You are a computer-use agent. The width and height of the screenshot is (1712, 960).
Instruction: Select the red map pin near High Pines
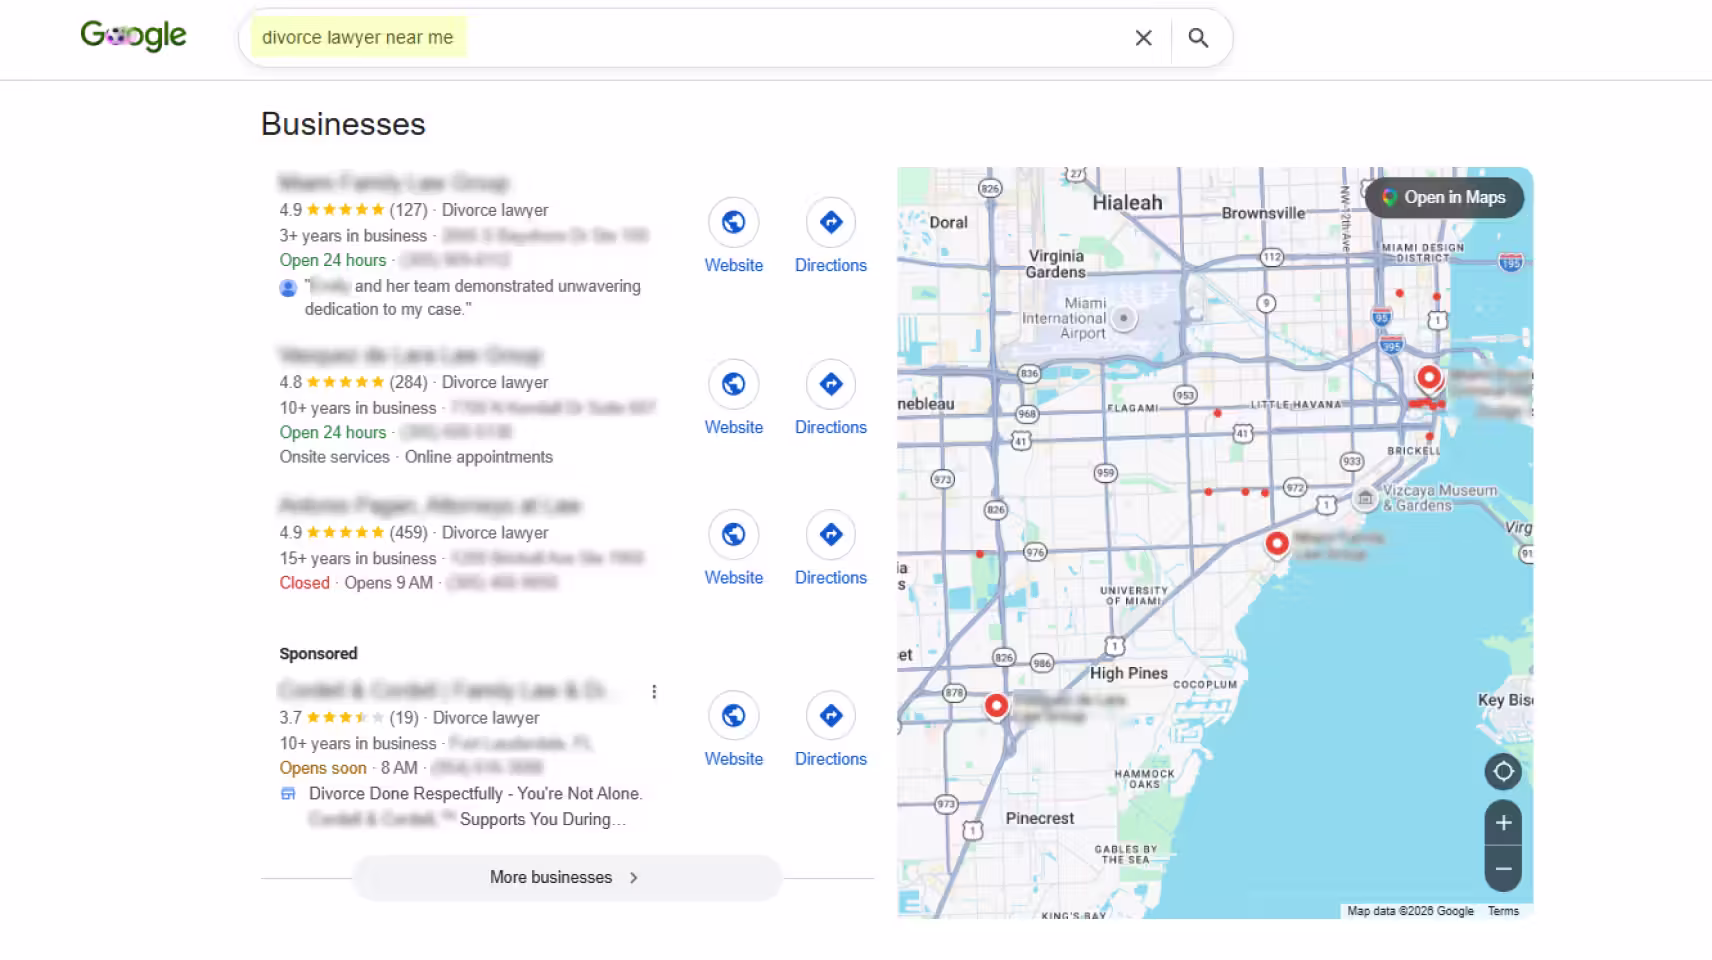pyautogui.click(x=996, y=707)
